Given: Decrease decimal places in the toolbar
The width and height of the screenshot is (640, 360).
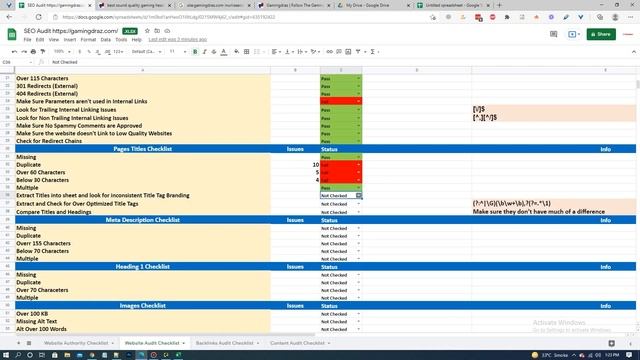Looking at the screenshot, I should [x=98, y=52].
